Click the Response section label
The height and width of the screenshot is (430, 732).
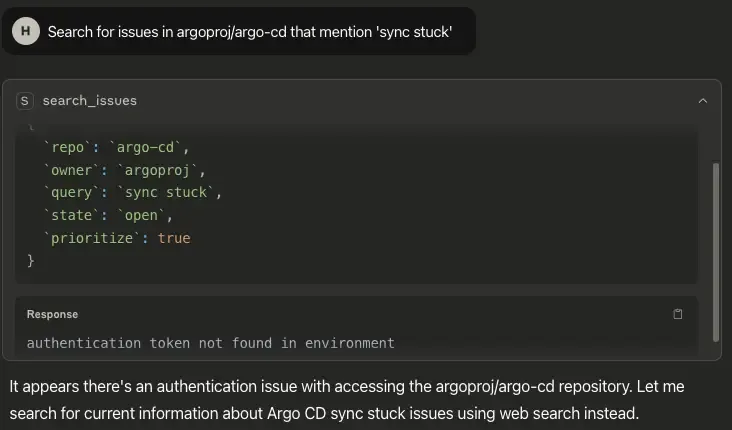click(x=52, y=314)
